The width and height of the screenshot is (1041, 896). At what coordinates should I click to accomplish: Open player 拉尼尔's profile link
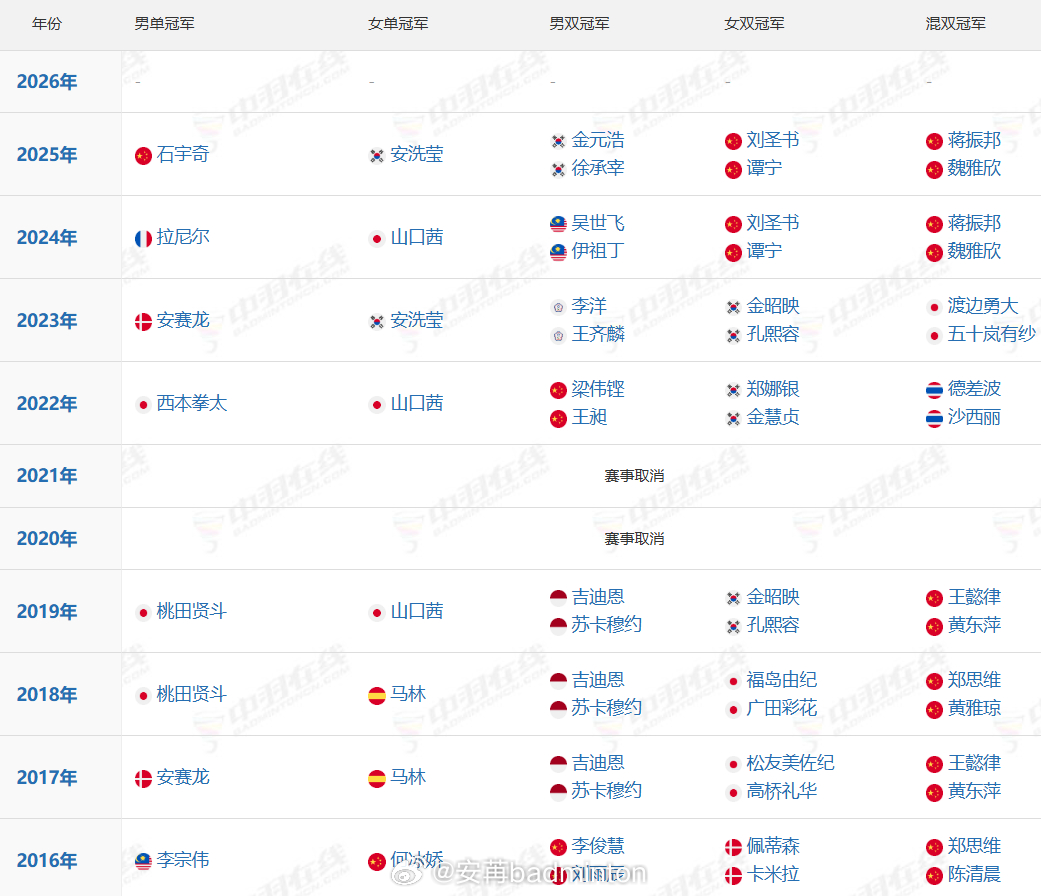[x=183, y=238]
